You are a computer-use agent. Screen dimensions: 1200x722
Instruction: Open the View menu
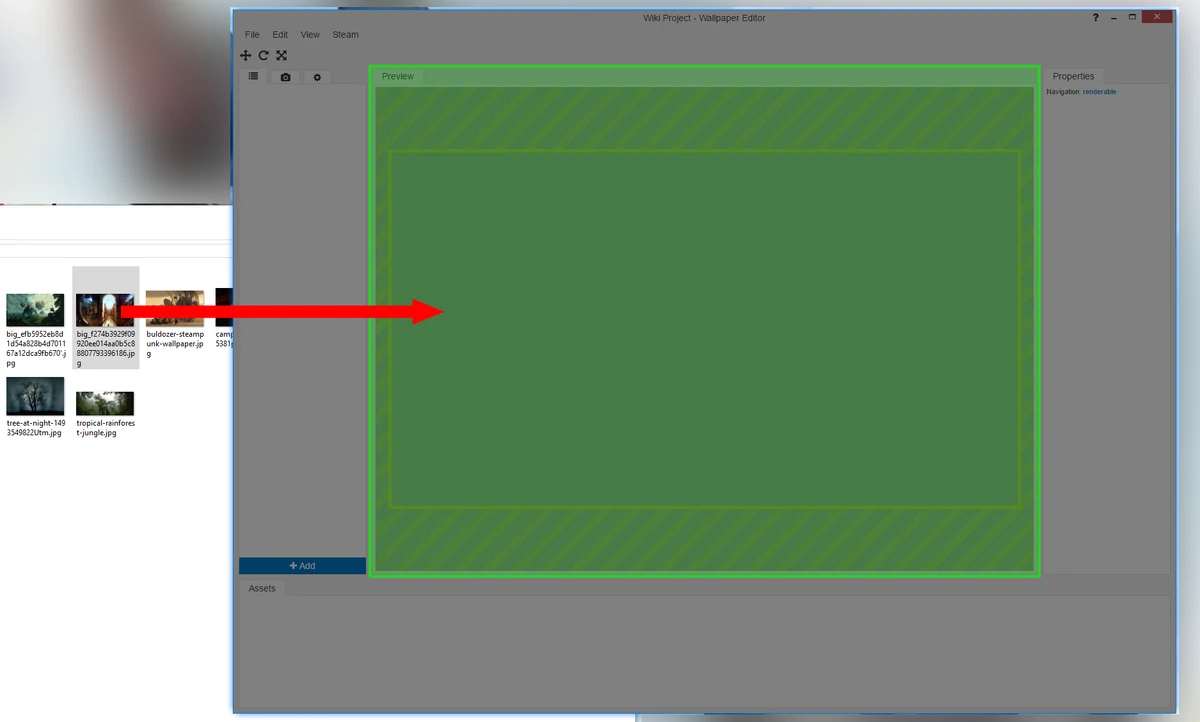pos(310,35)
